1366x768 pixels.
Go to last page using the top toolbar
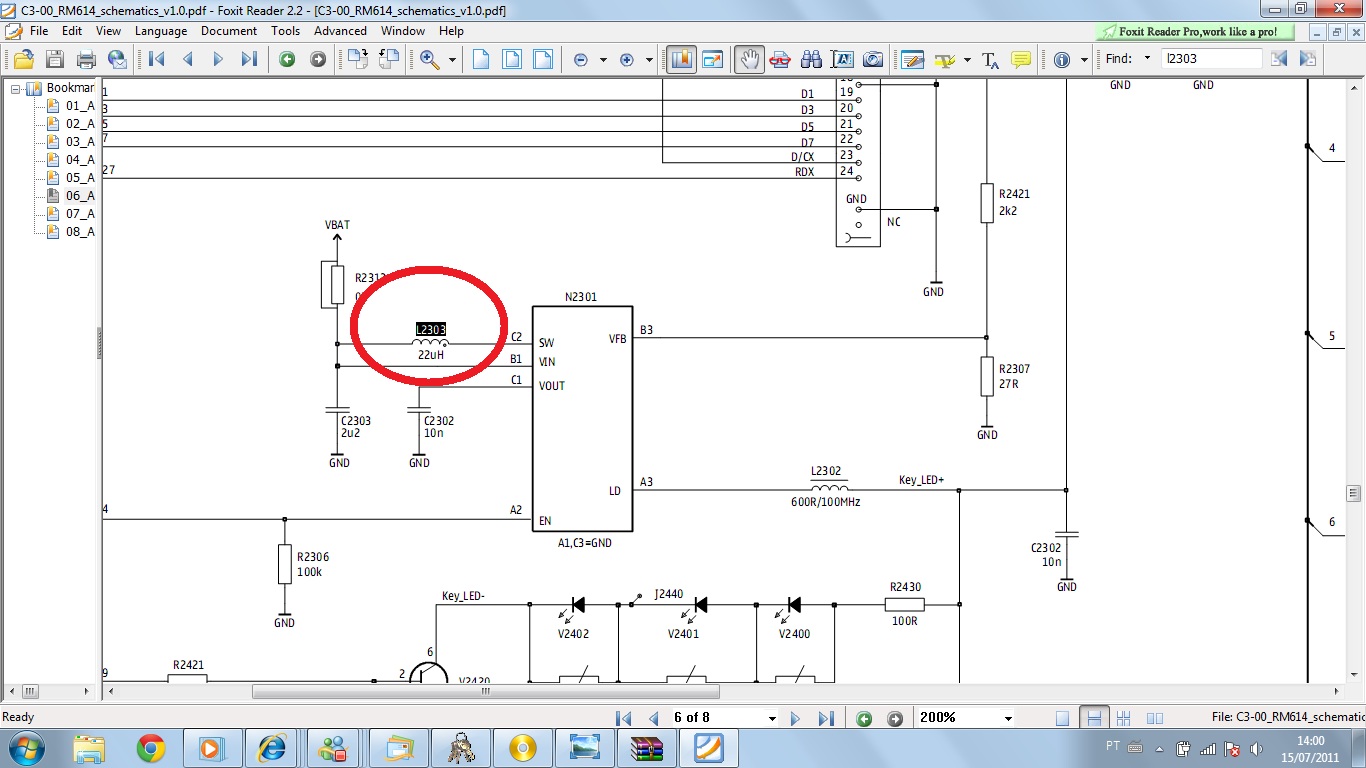click(x=250, y=59)
